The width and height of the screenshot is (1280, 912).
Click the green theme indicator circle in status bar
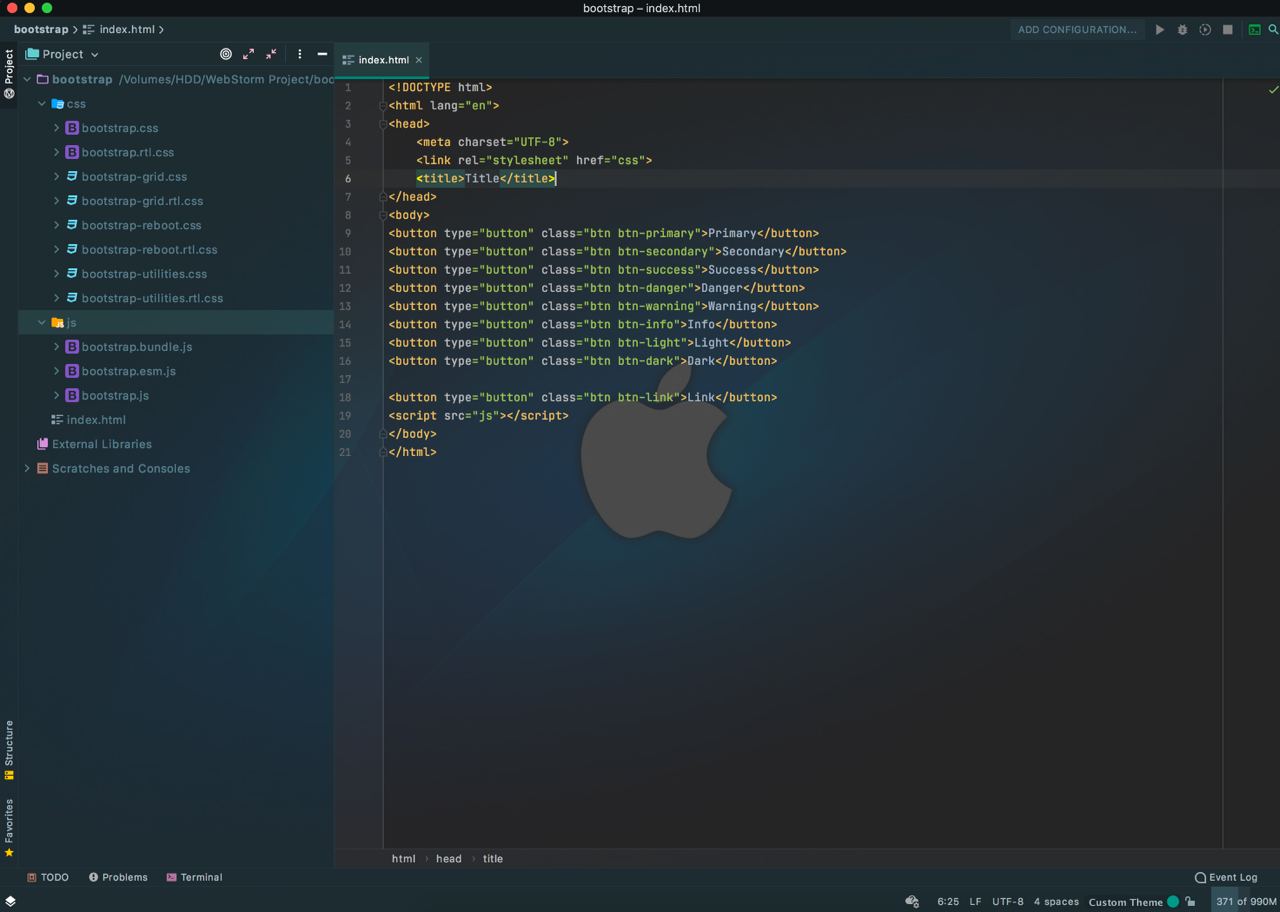[1173, 901]
